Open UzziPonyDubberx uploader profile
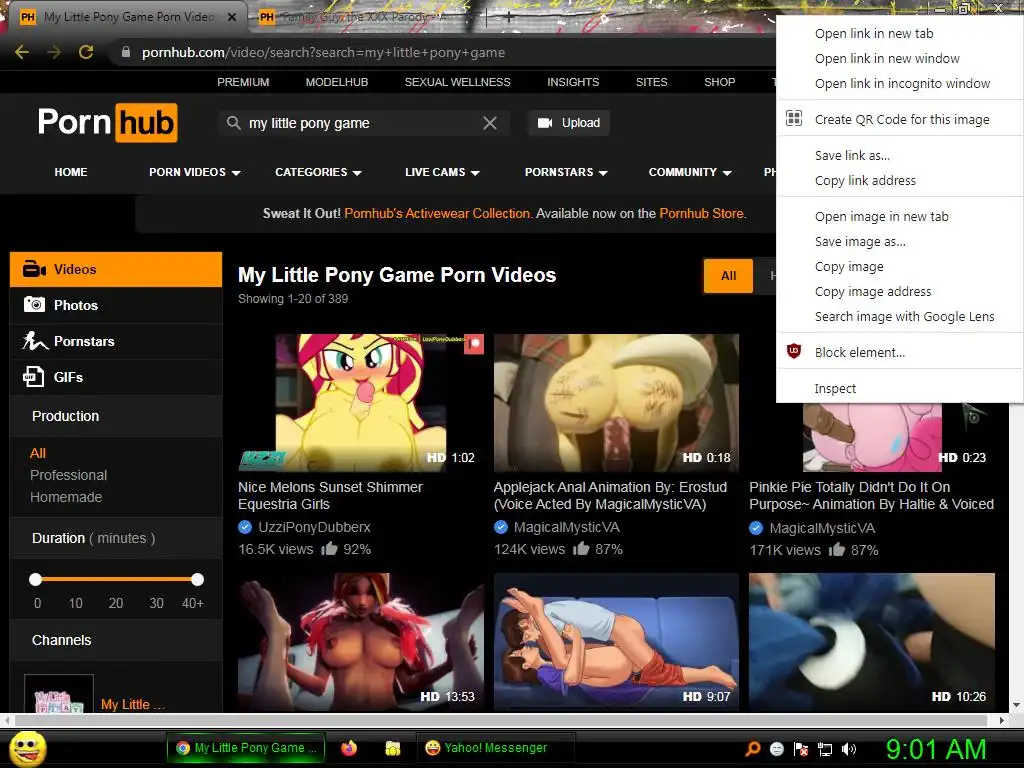Image resolution: width=1024 pixels, height=768 pixels. [314, 527]
